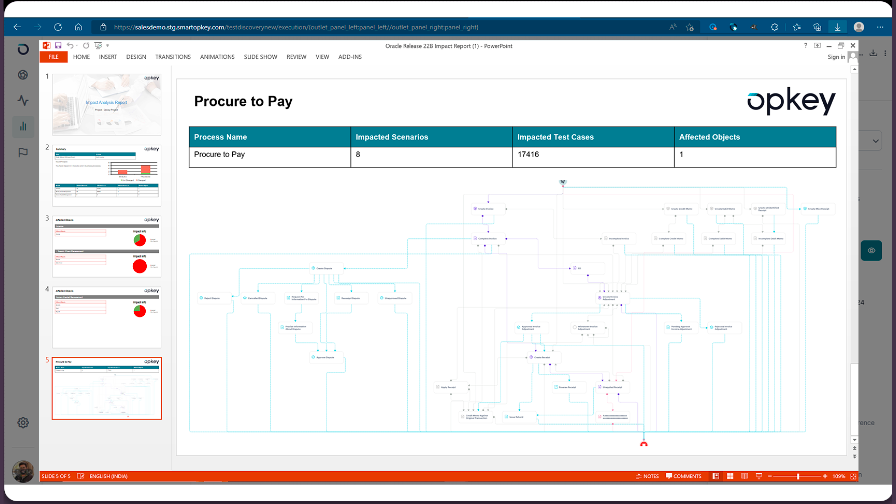Viewport: 896px width, 504px height.
Task: Click the Impacted Test Cases value 17416
Action: pyautogui.click(x=528, y=154)
